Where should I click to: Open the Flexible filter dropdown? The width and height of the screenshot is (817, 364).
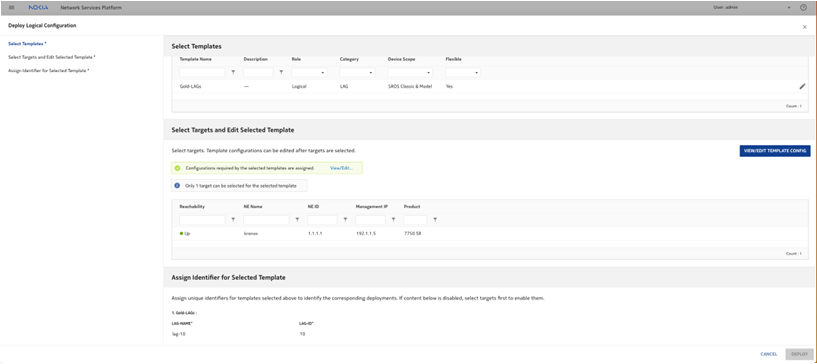pyautogui.click(x=463, y=72)
